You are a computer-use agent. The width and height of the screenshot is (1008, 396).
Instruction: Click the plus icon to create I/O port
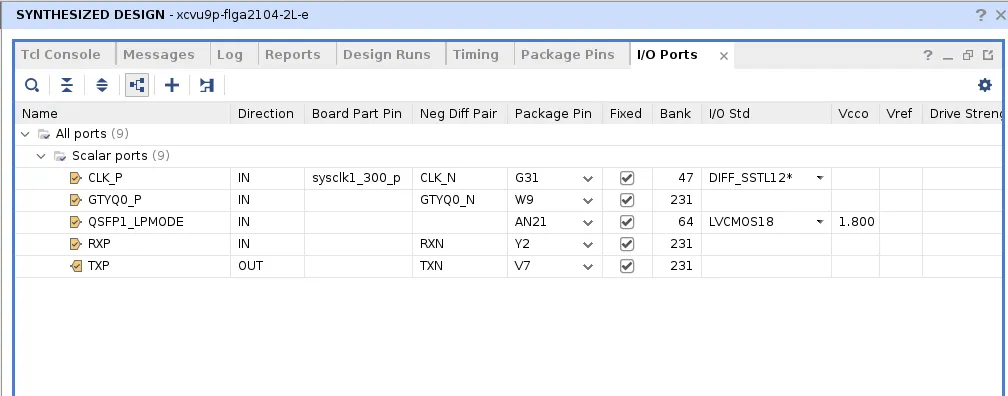pyautogui.click(x=172, y=85)
